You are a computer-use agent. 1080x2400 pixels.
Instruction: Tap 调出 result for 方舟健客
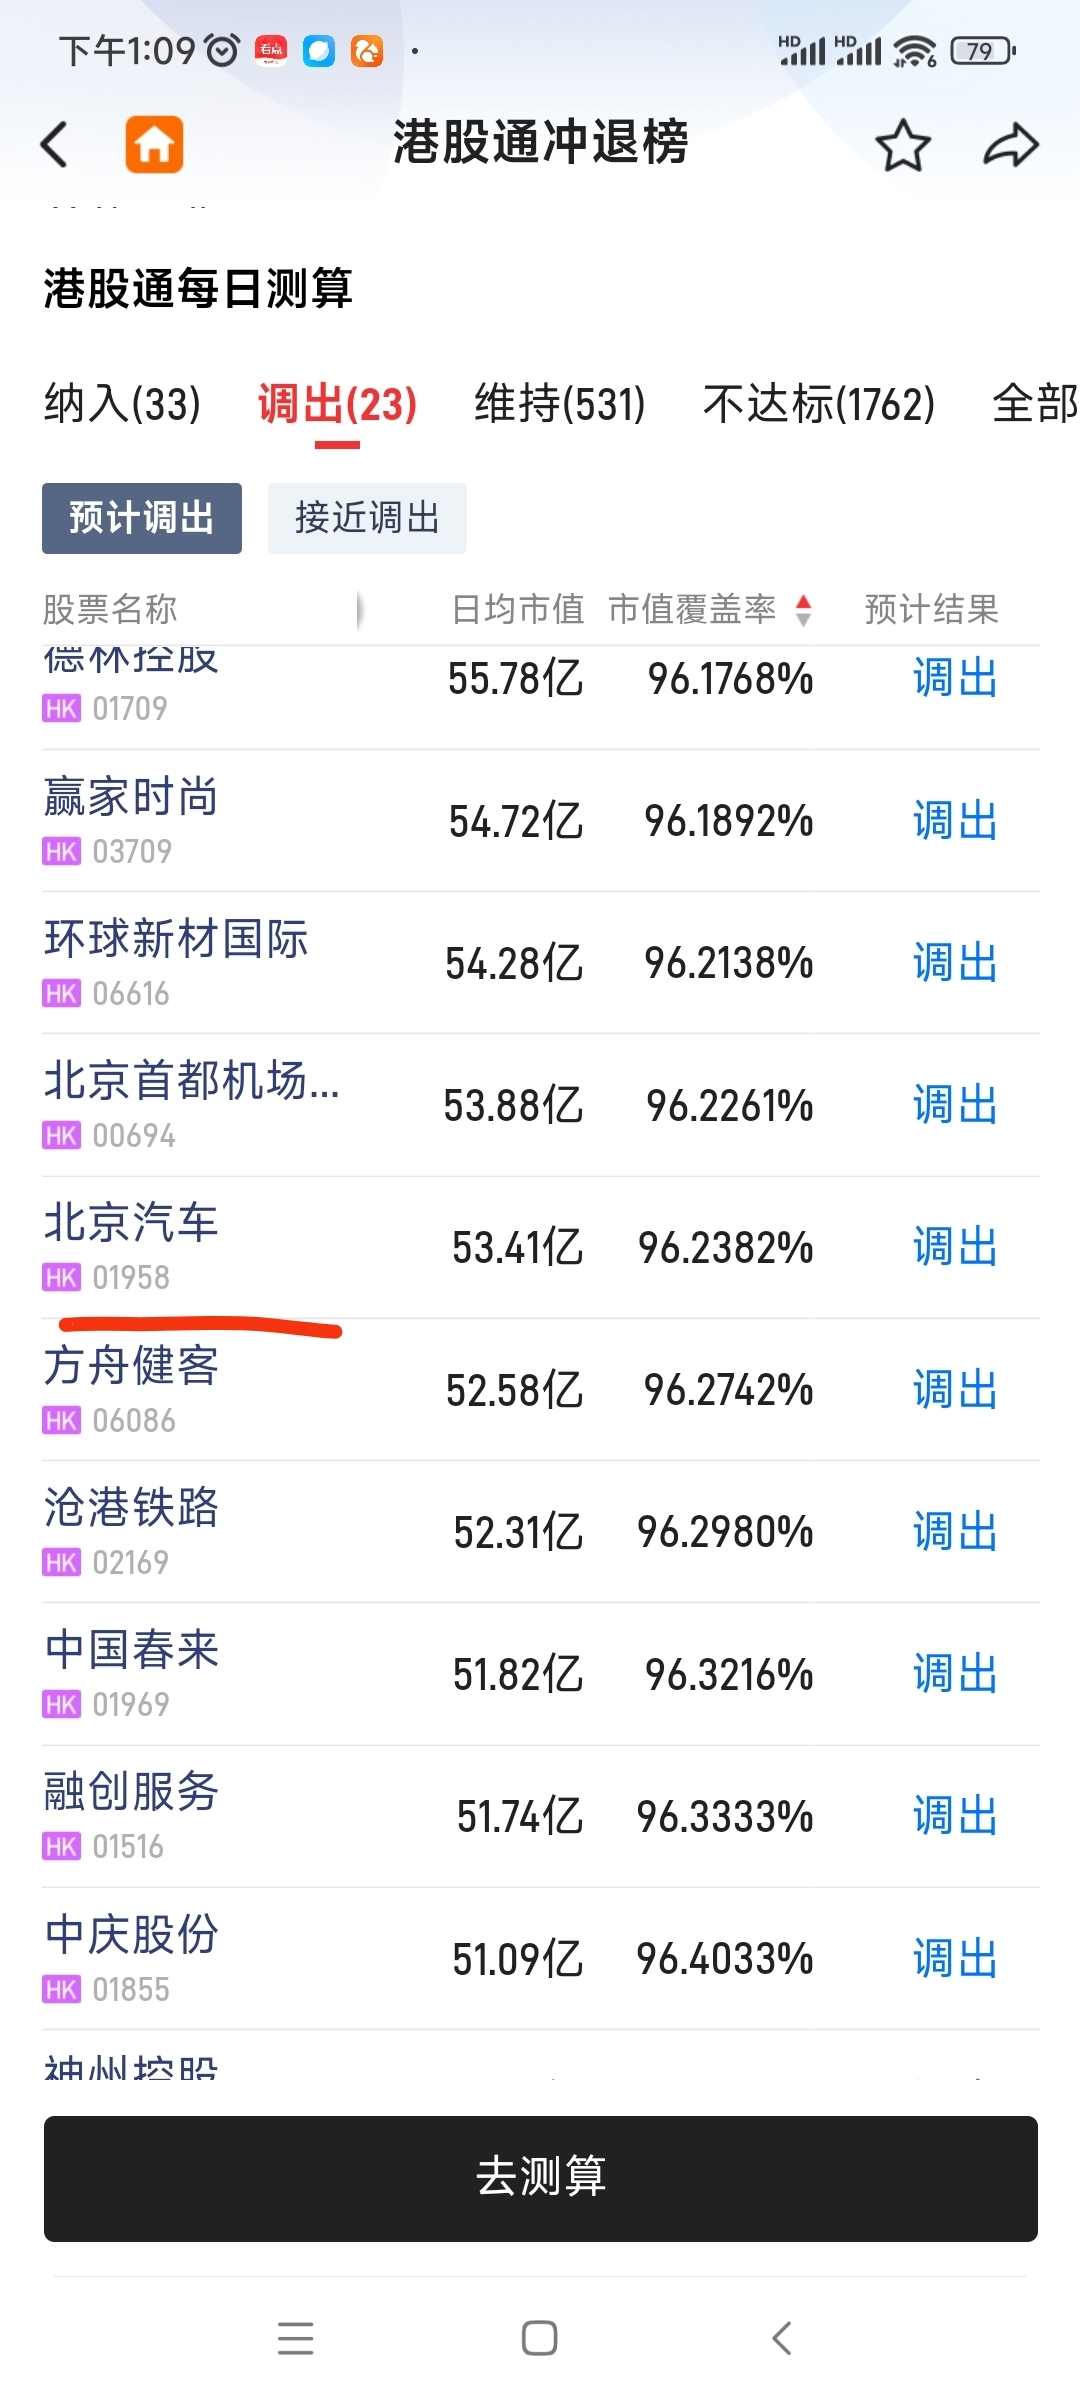[x=955, y=1390]
